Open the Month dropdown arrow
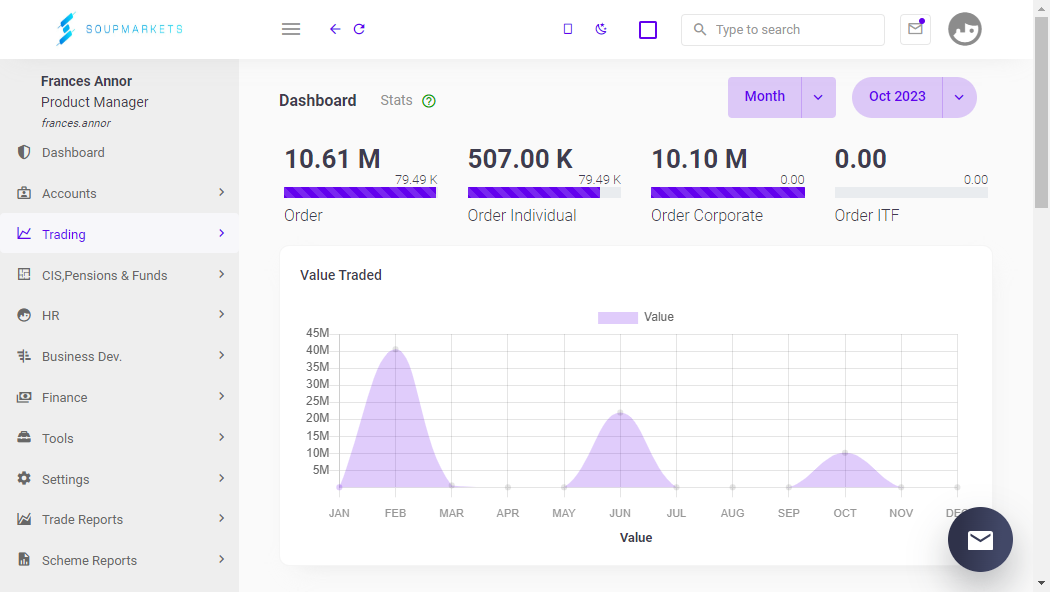This screenshot has height=592, width=1050. coord(818,97)
